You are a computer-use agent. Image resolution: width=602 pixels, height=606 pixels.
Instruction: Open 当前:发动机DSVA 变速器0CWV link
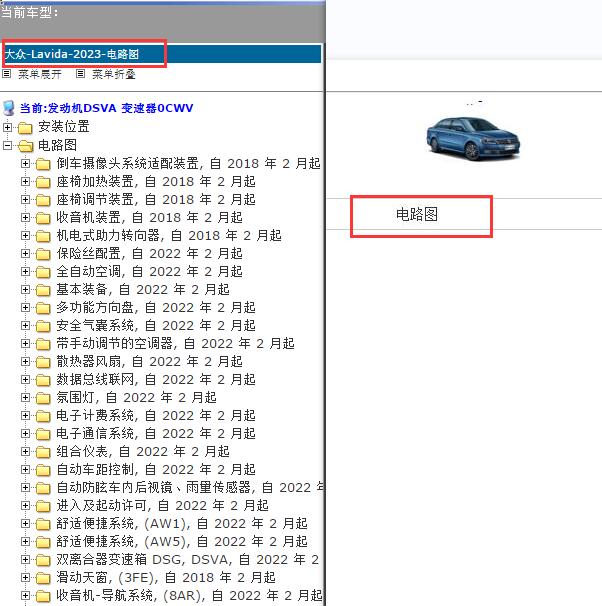point(106,108)
